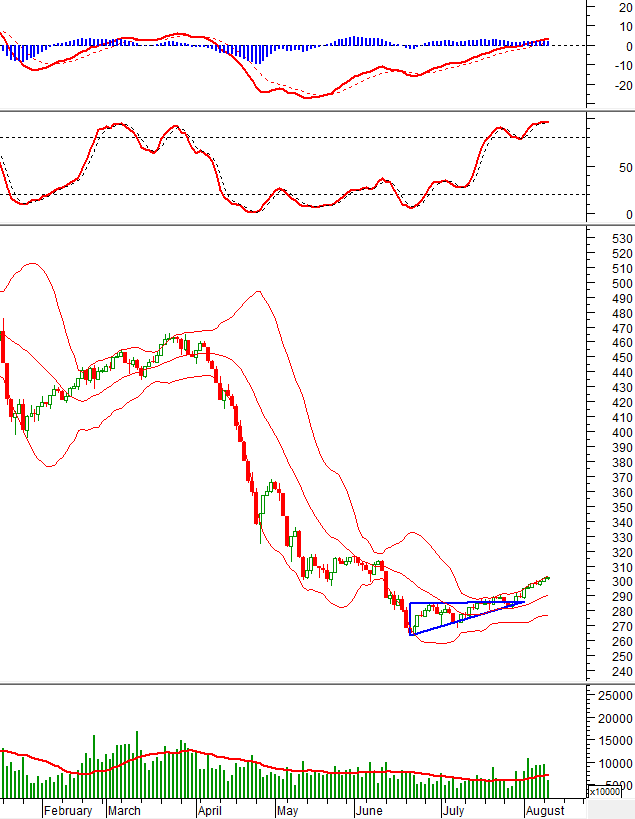Click the 240 price axis label
The width and height of the screenshot is (635, 819).
621,672
